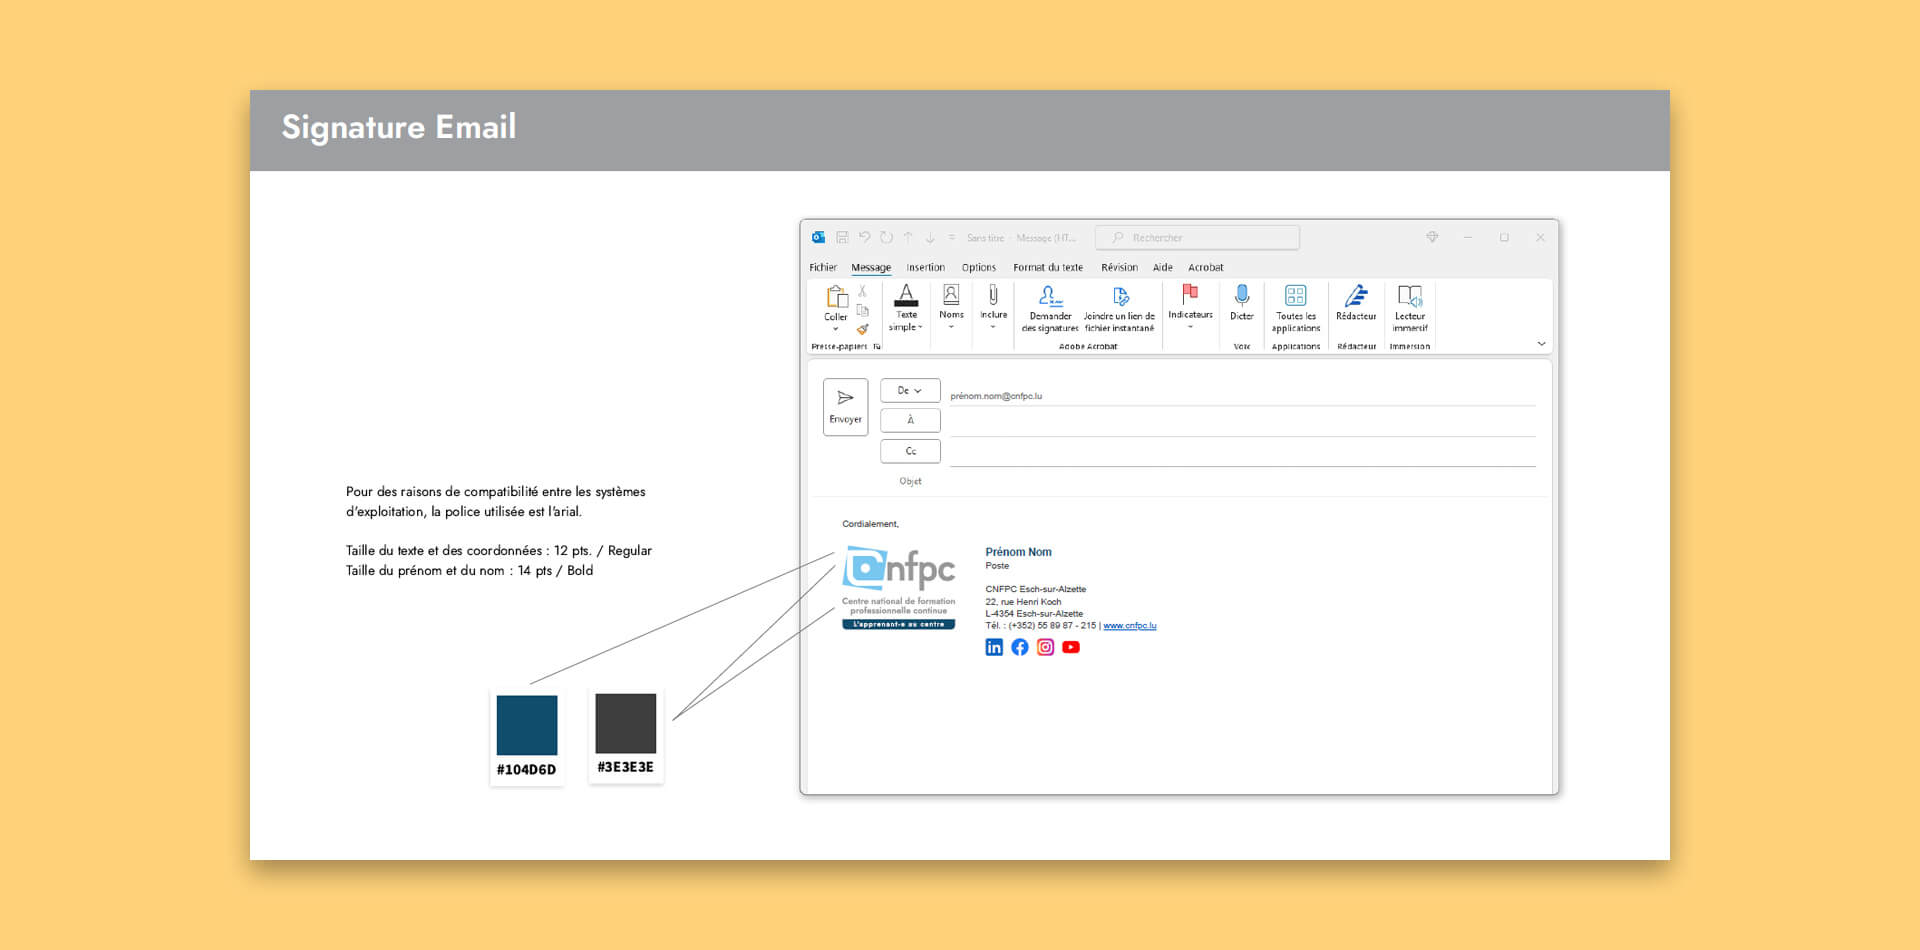
Task: Open the www.cnfpc.lu link in signature
Action: pyautogui.click(x=1130, y=626)
